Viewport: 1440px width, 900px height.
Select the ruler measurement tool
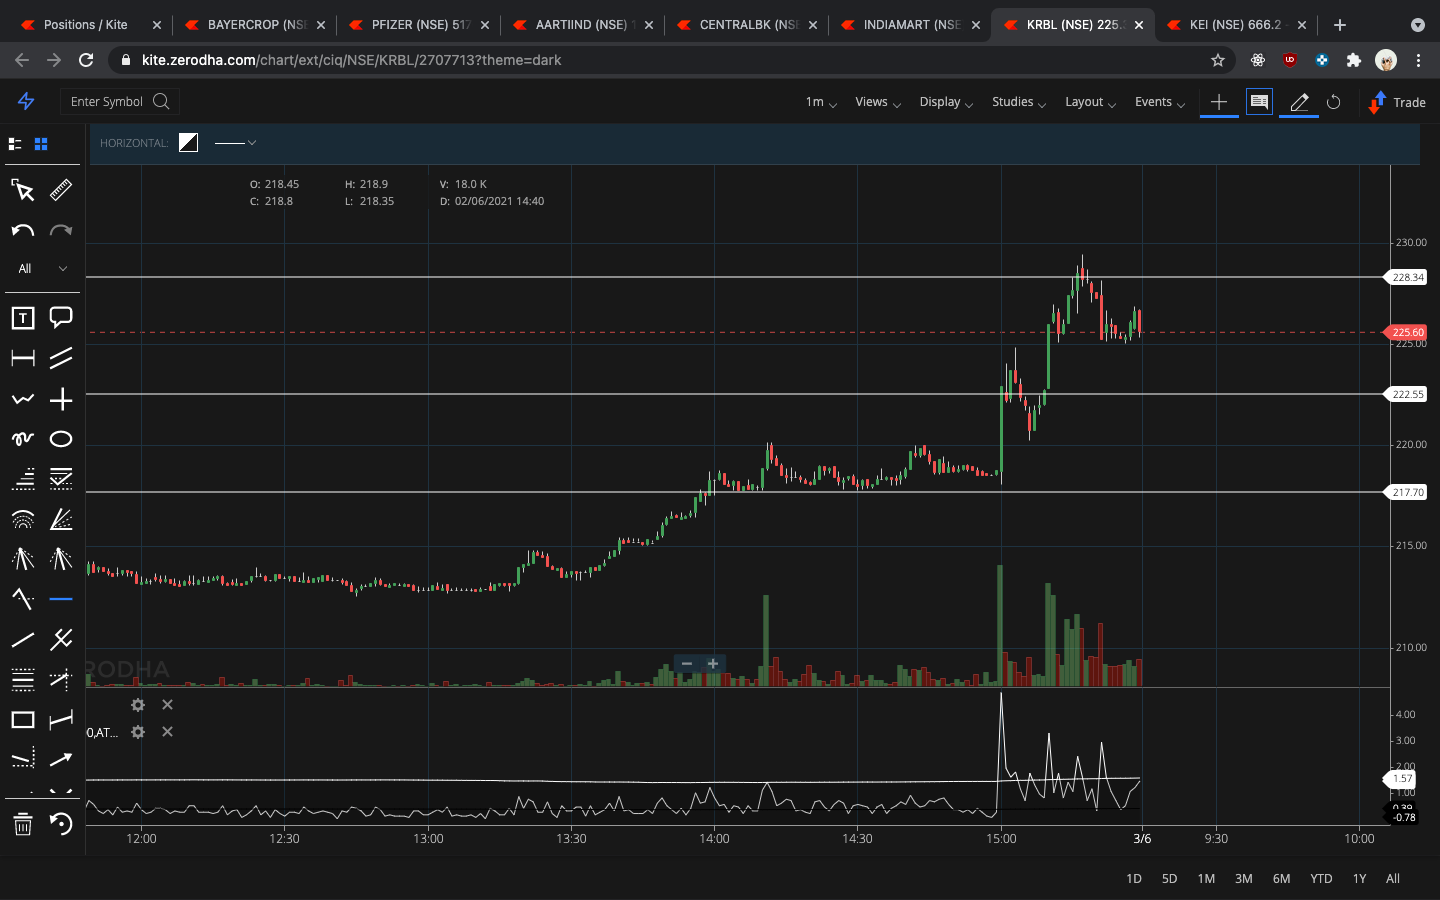(60, 190)
